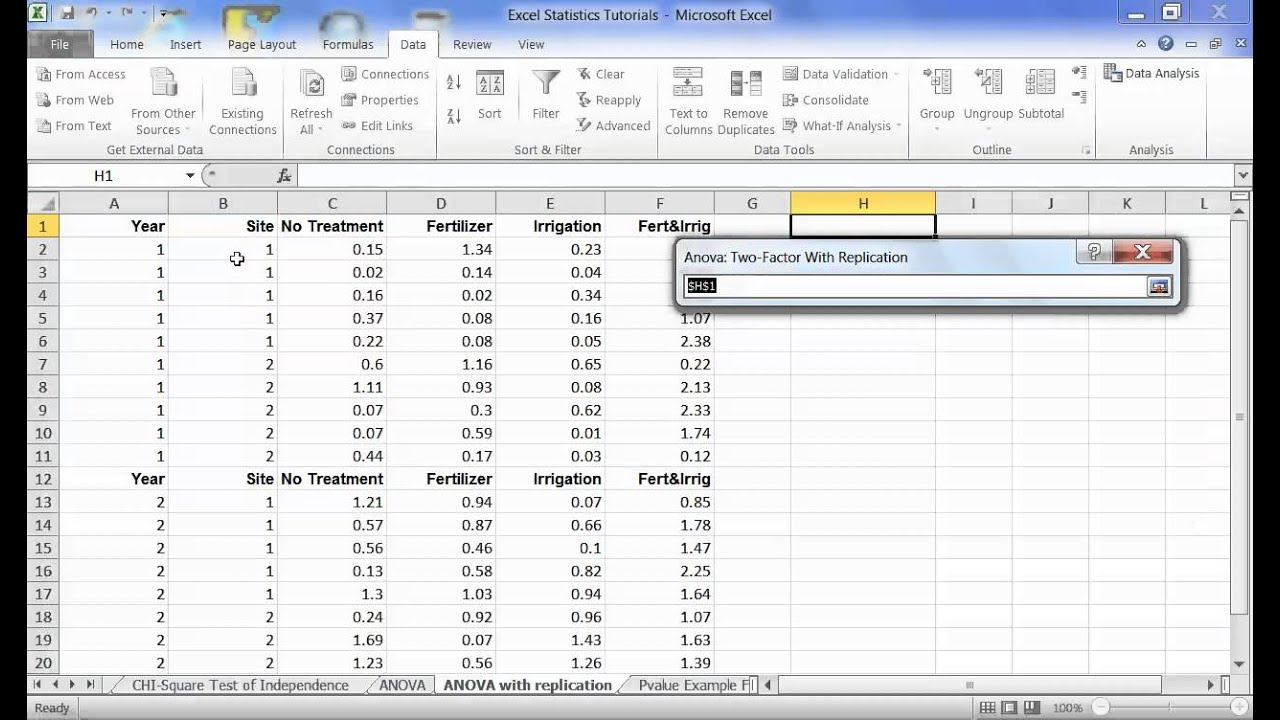Click the From Text icon
Viewport: 1280px width, 720px height.
(x=44, y=126)
